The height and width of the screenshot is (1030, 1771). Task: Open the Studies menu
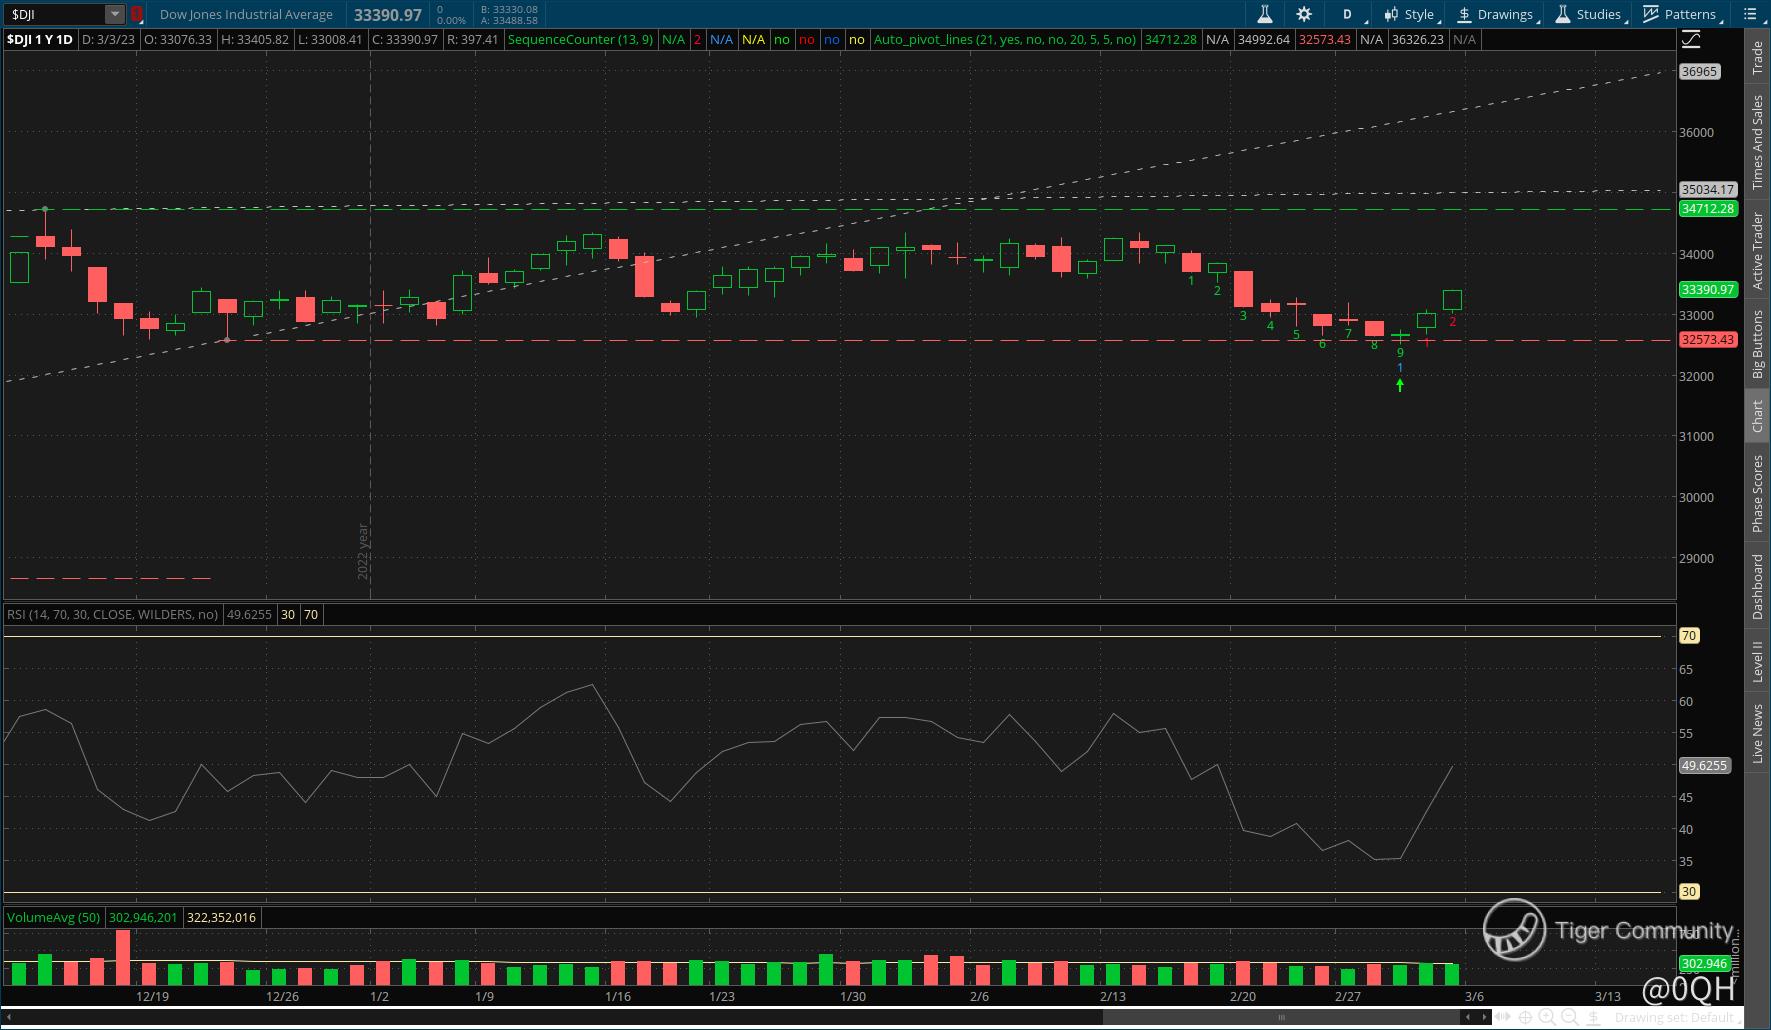coord(1590,14)
